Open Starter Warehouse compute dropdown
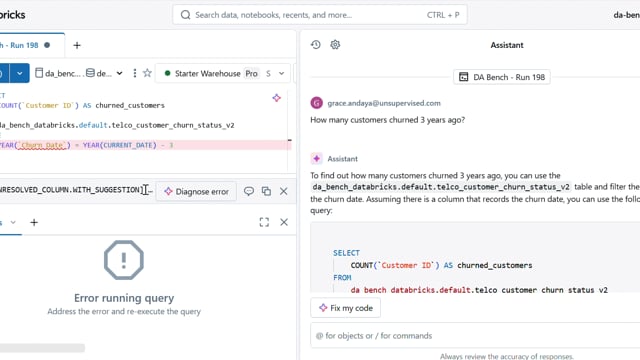Image resolution: width=640 pixels, height=360 pixels. [223, 73]
